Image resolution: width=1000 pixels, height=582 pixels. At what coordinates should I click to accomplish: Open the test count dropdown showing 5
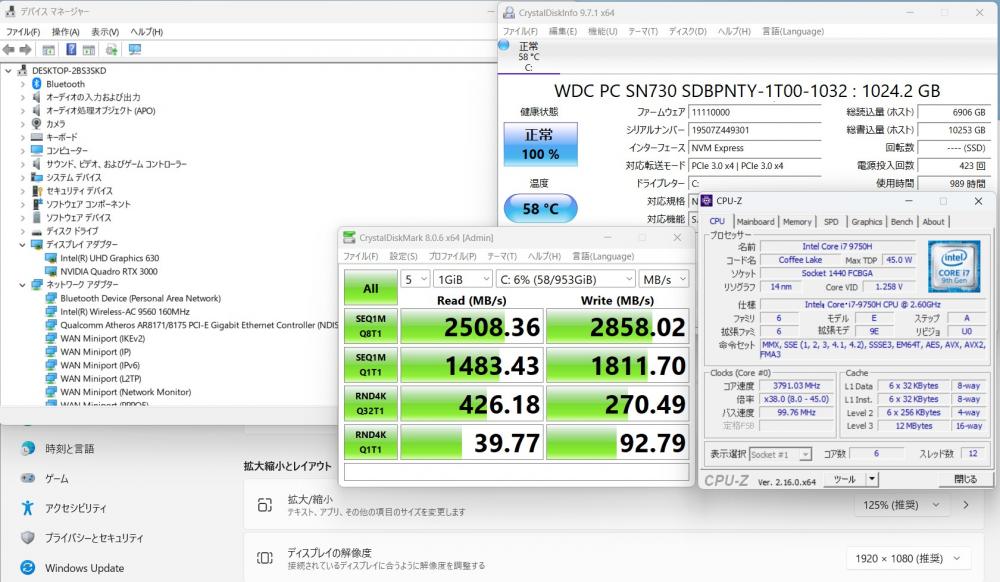(415, 279)
